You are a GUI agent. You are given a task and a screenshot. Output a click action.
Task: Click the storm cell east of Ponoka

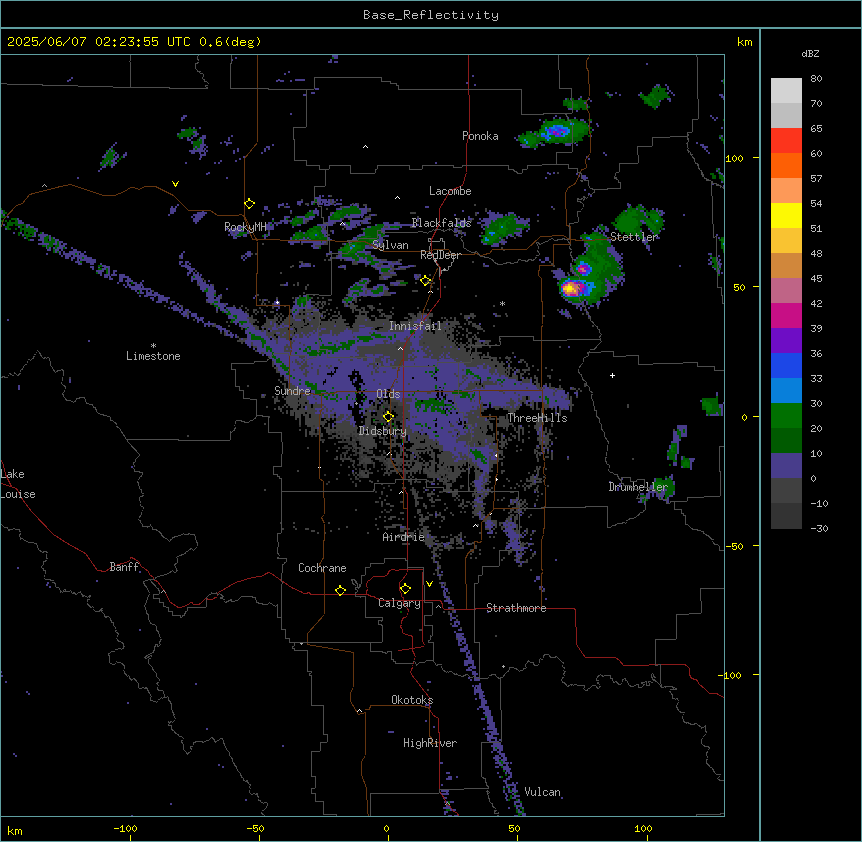point(556,132)
